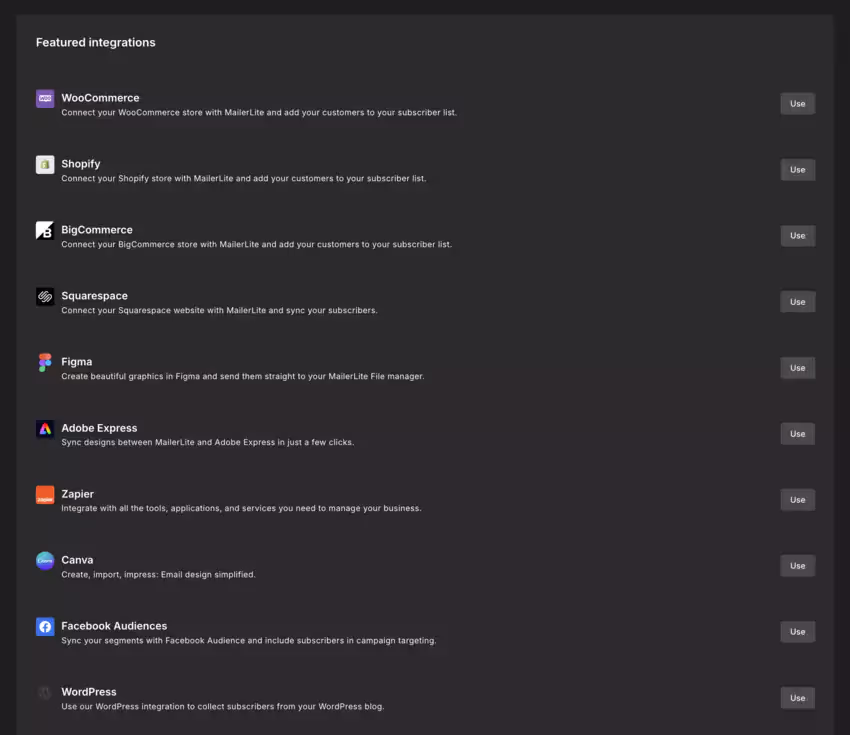850x735 pixels.
Task: Click the WooCommerce integration icon
Action: (x=45, y=98)
